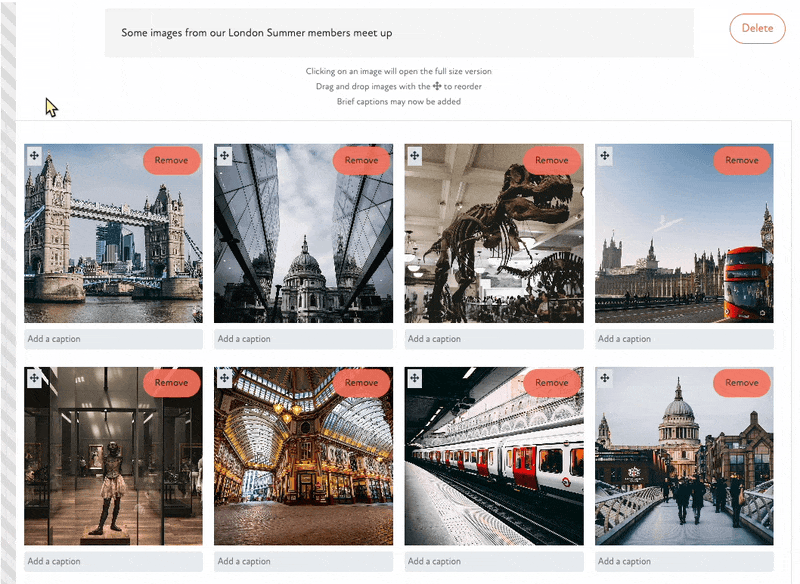This screenshot has width=800, height=584.
Task: Click the move handle on Leadenhall Market image
Action: (x=224, y=378)
